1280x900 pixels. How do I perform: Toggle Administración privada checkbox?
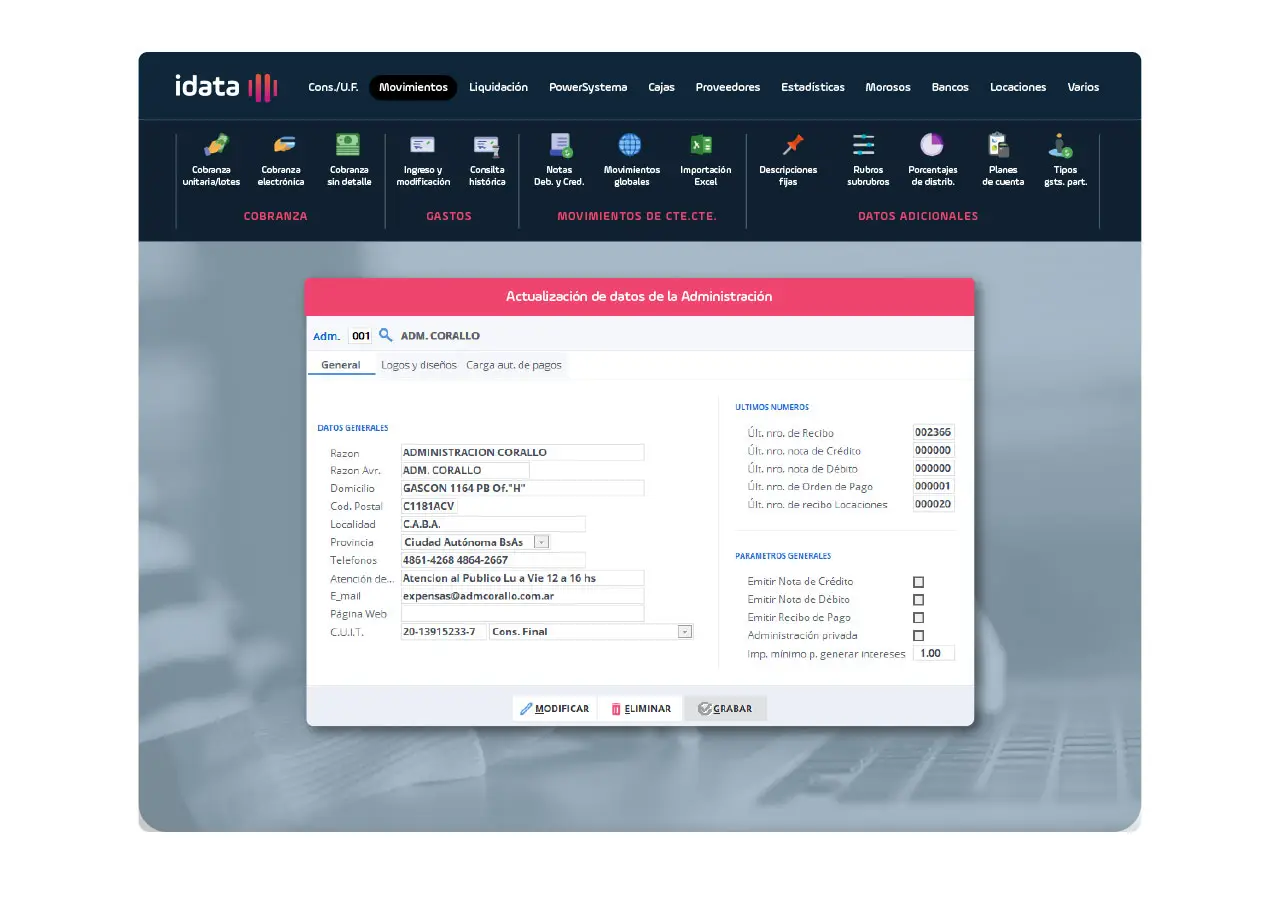(918, 636)
